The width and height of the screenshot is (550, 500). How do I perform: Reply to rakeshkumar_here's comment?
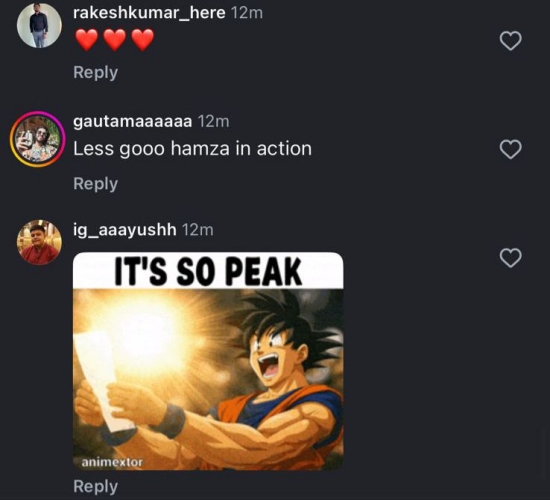coord(95,73)
